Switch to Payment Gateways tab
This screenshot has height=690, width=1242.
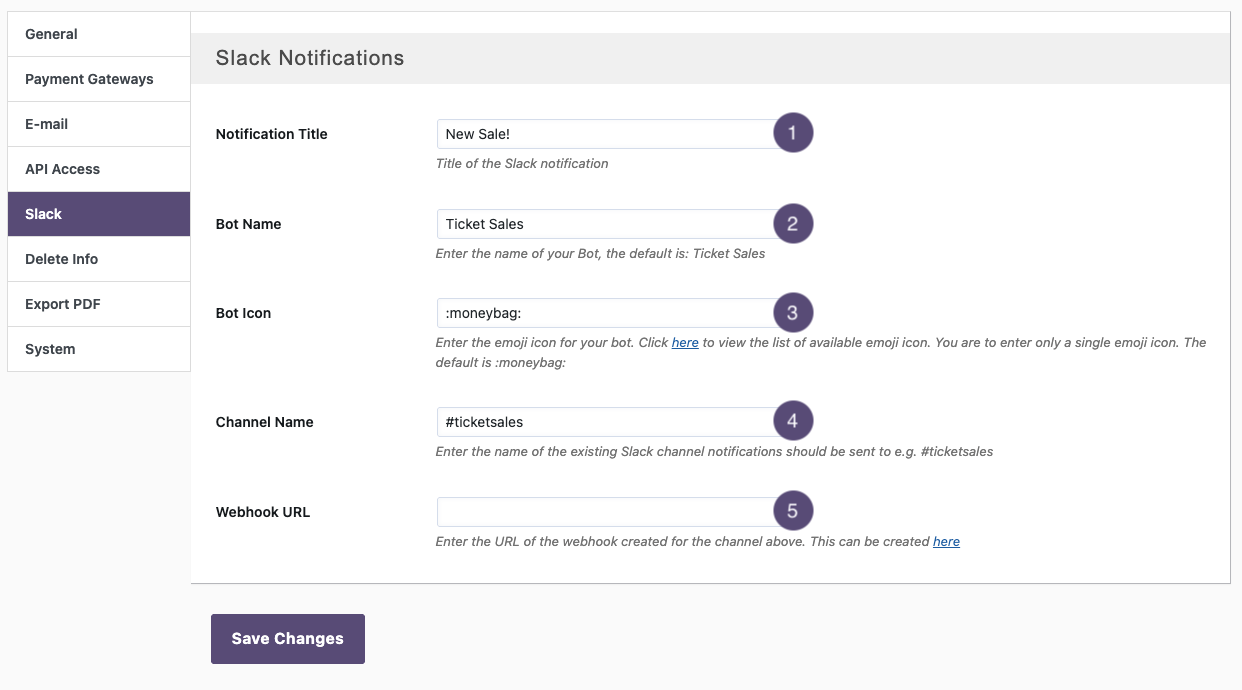coord(98,79)
